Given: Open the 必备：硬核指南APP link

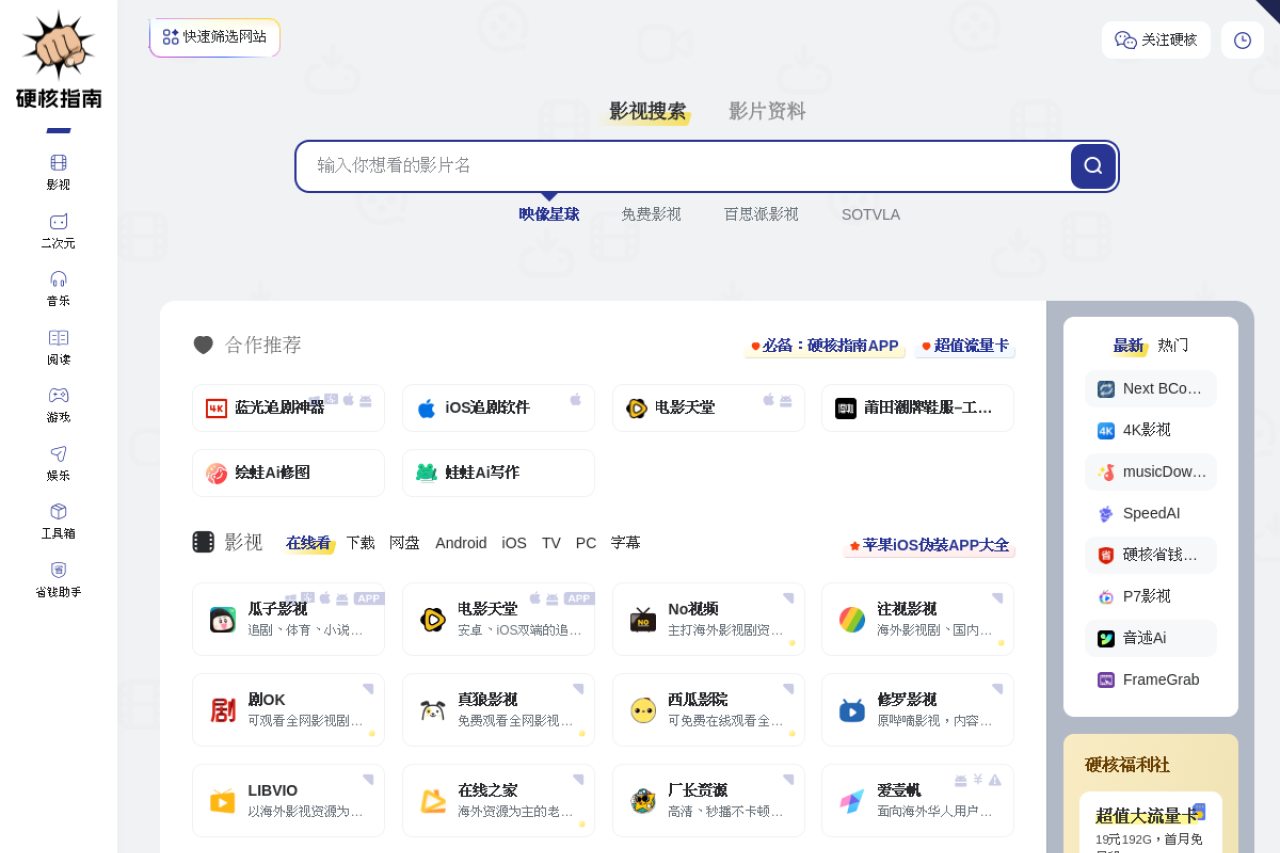Looking at the screenshot, I should click(x=825, y=346).
